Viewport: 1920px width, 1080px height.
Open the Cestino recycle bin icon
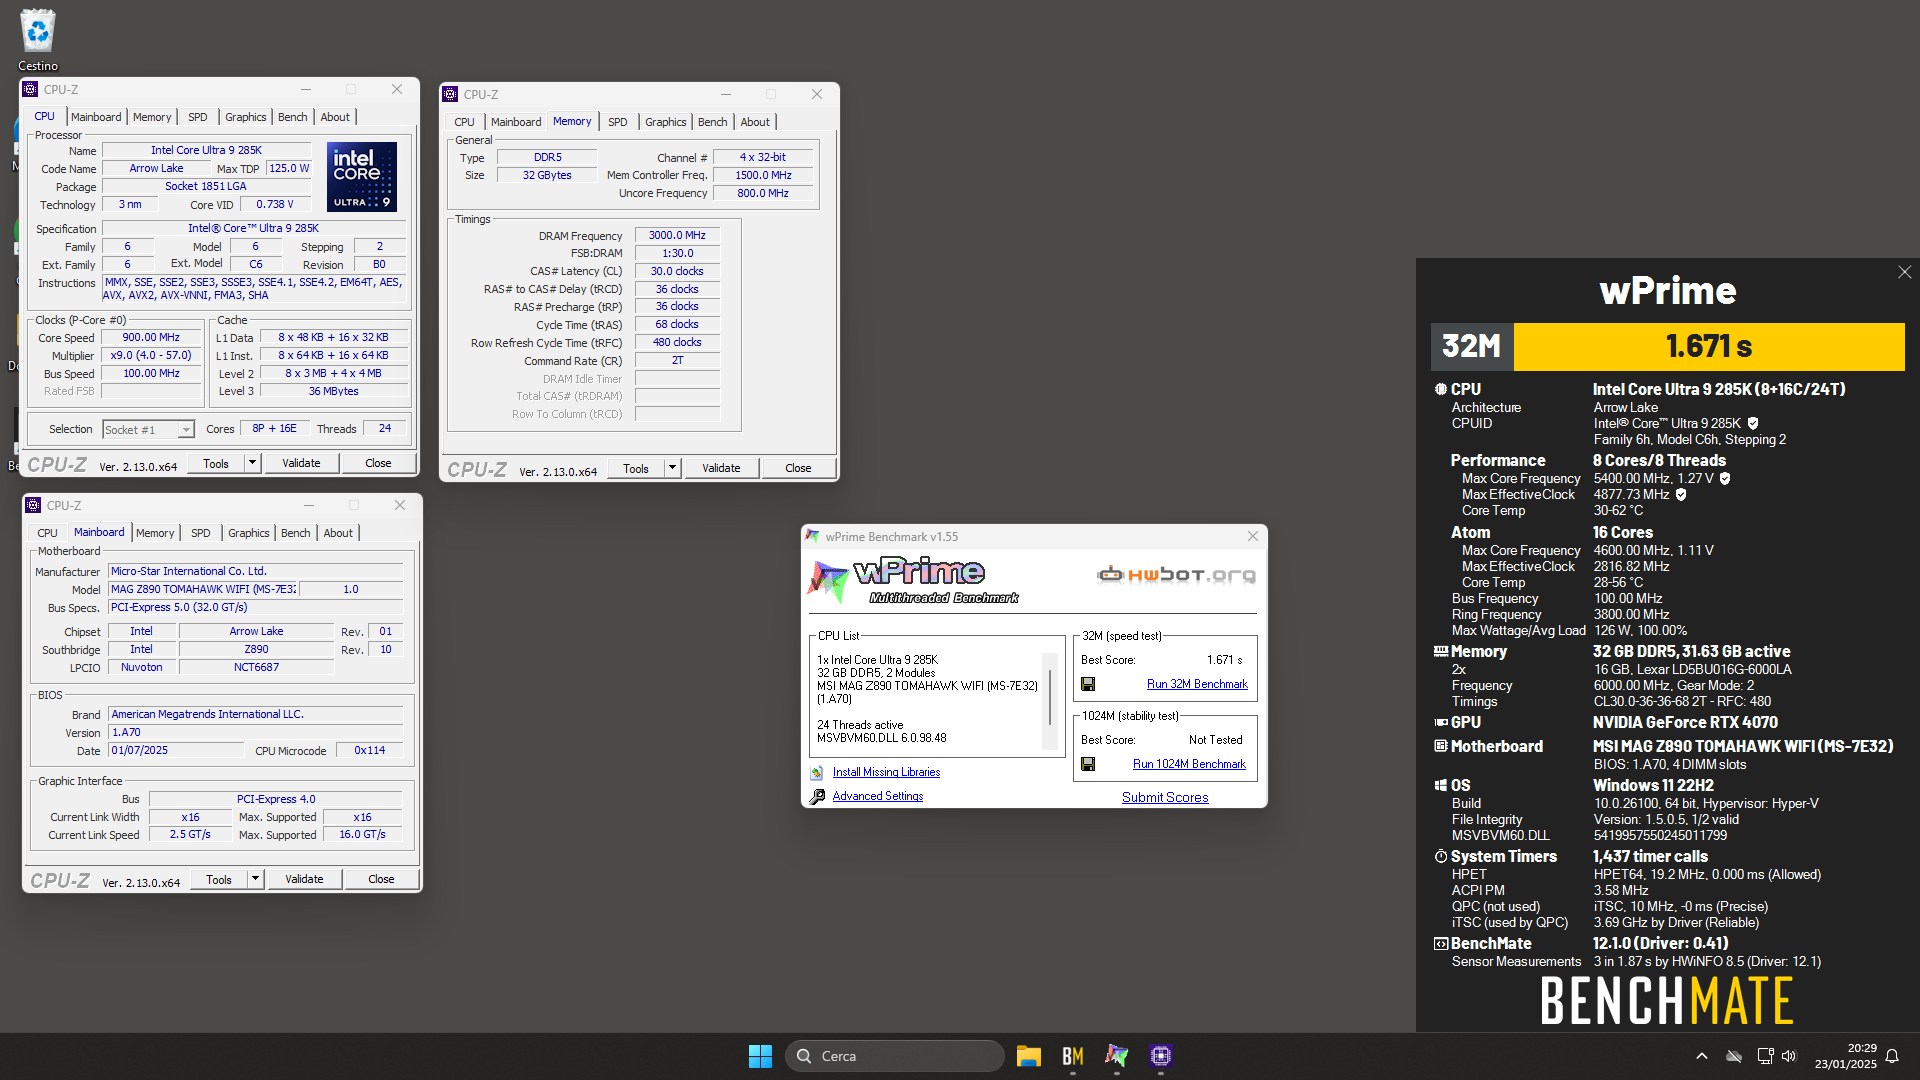point(38,40)
